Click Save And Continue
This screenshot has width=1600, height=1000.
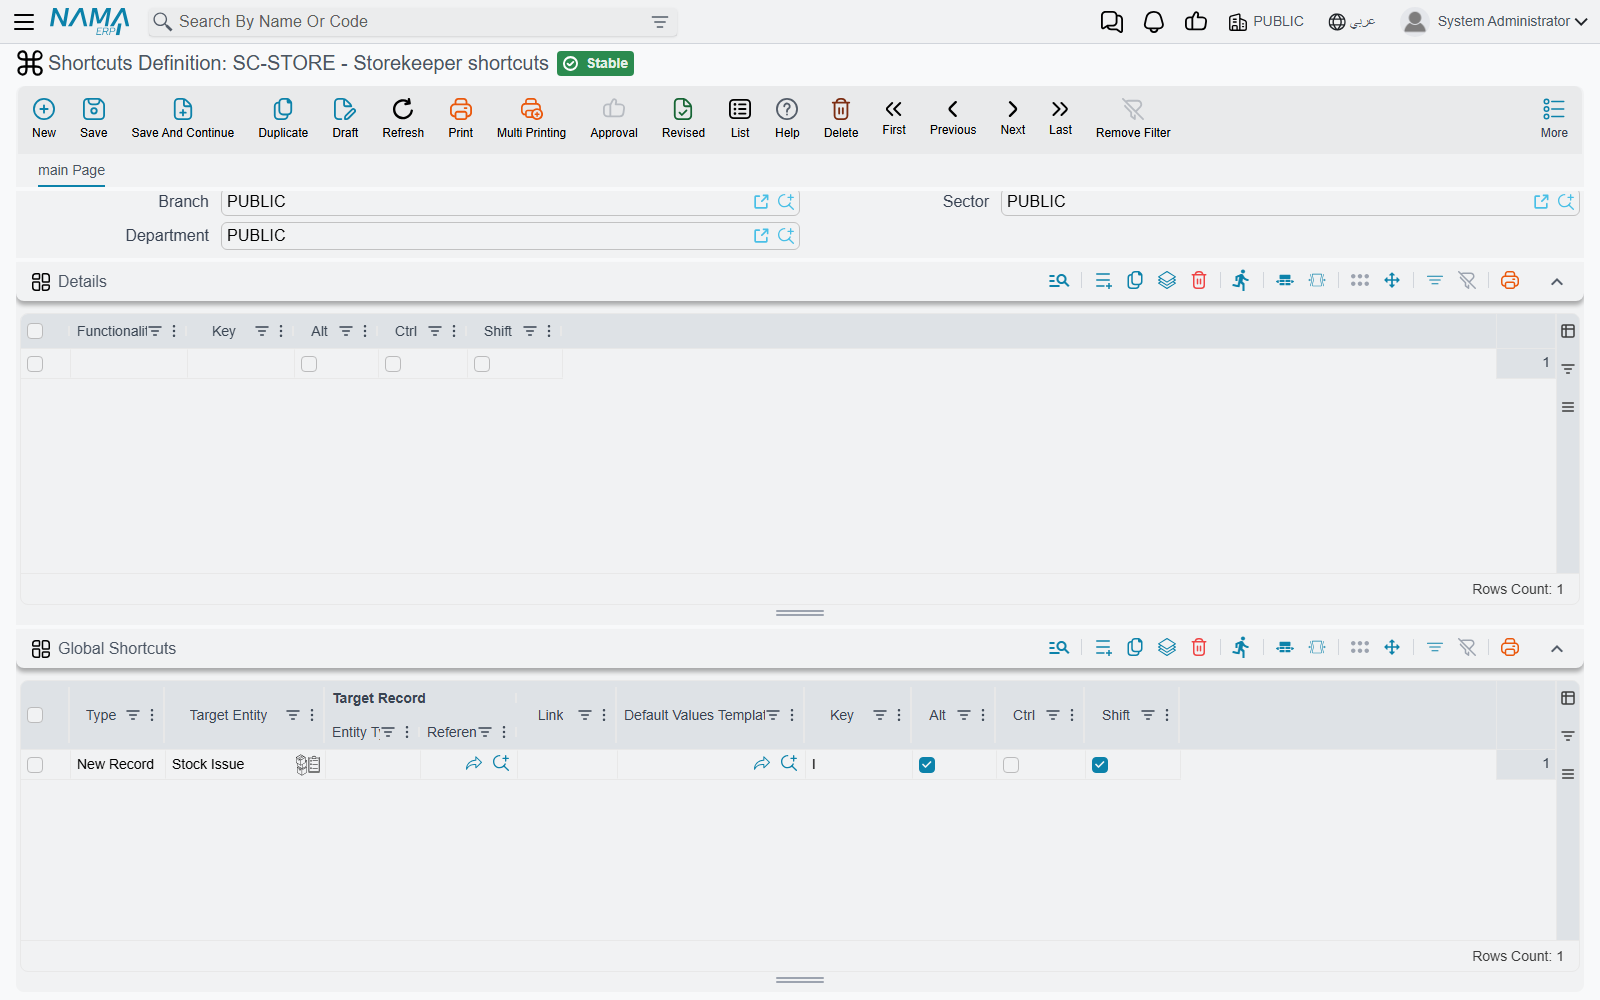pos(183,118)
